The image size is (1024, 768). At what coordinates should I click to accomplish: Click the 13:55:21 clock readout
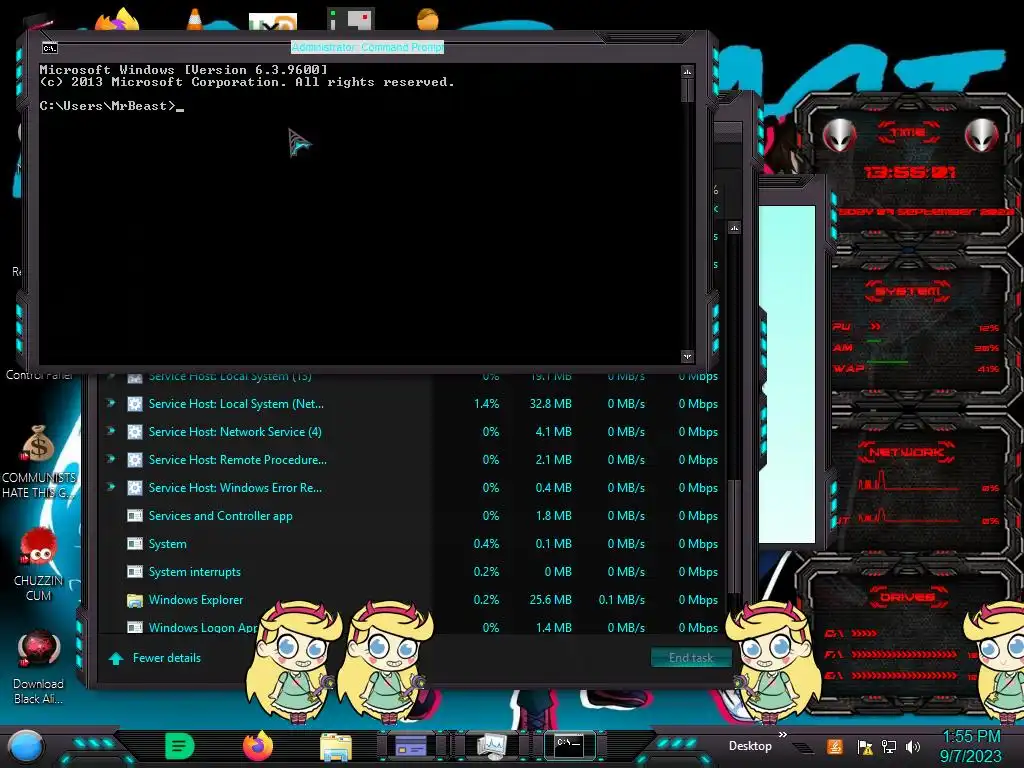(x=909, y=172)
